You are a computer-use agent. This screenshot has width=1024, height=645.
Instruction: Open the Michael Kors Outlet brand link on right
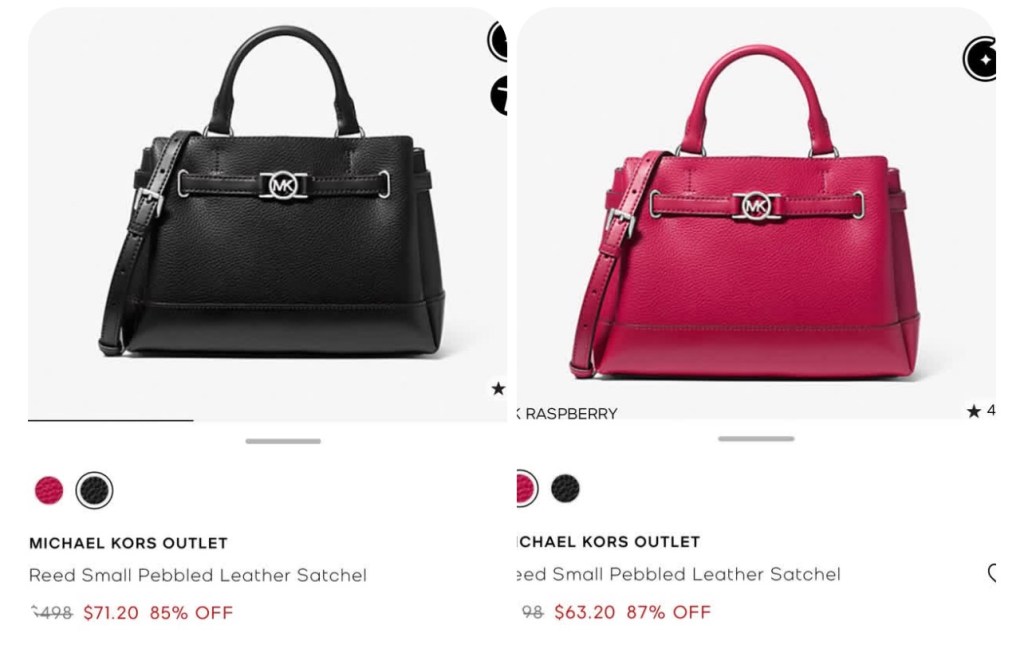608,542
